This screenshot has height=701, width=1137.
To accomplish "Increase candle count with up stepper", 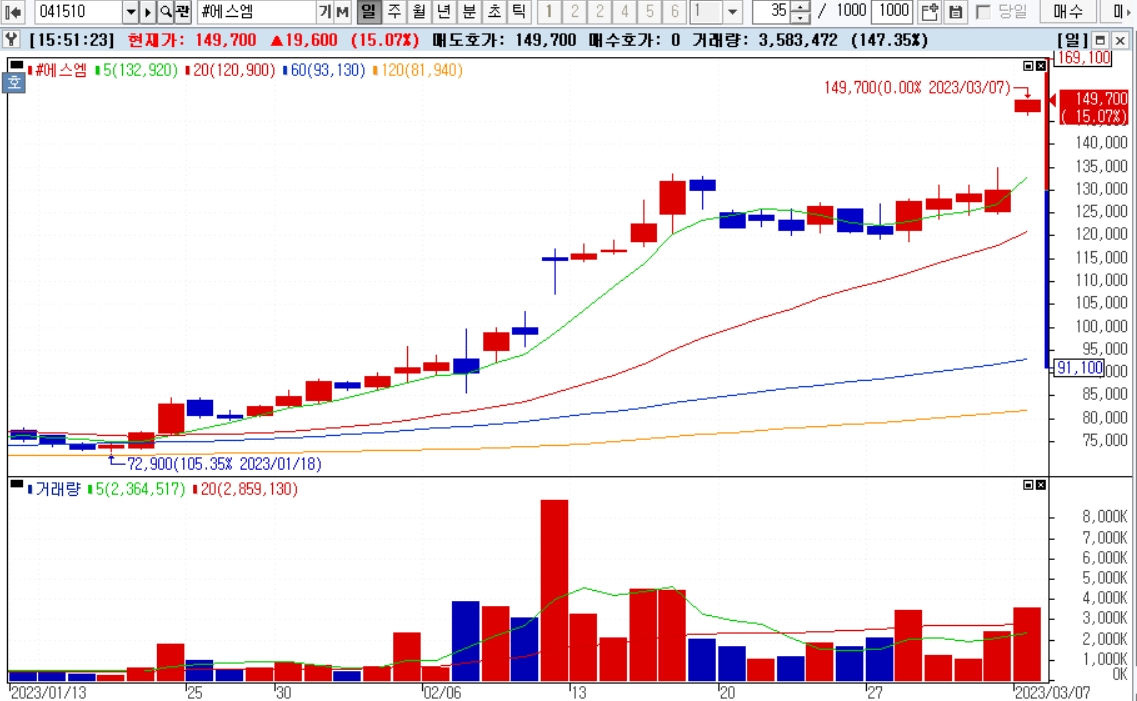I will [801, 7].
